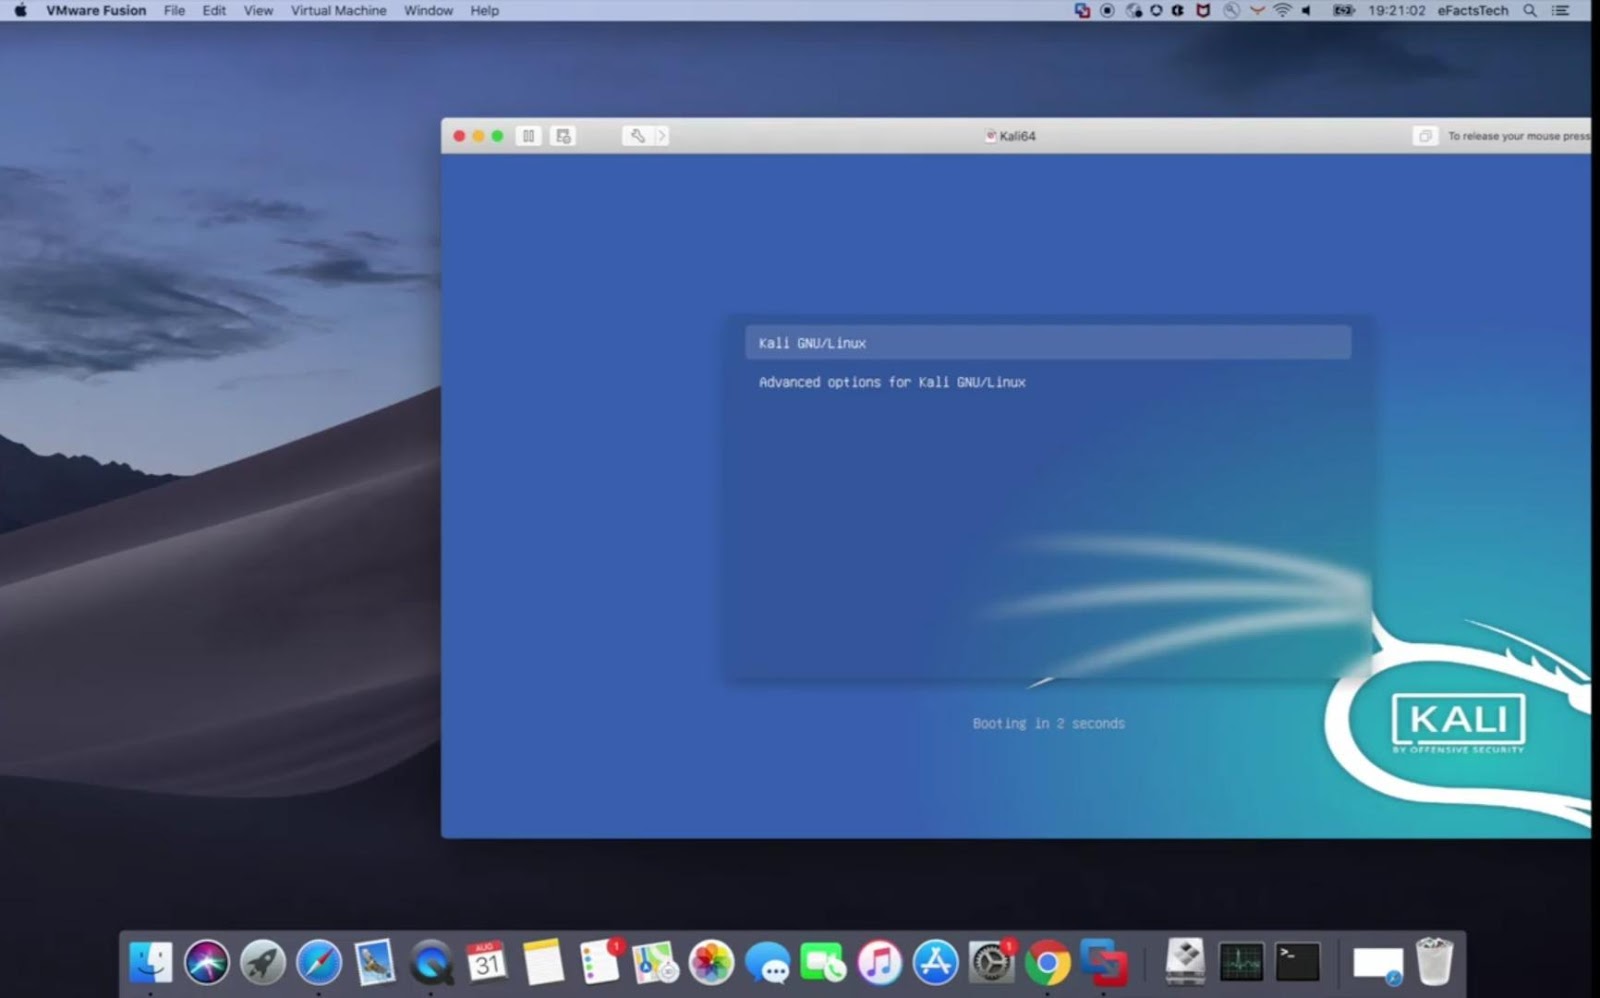Open the Apple menu
1600x998 pixels.
click(20, 10)
